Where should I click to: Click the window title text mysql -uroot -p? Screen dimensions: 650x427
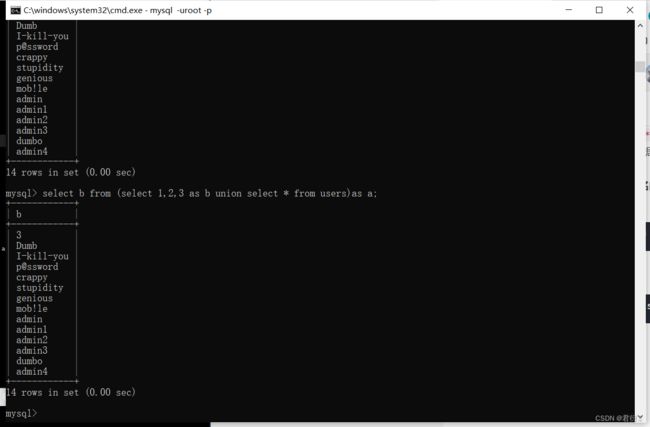pyautogui.click(x=181, y=10)
